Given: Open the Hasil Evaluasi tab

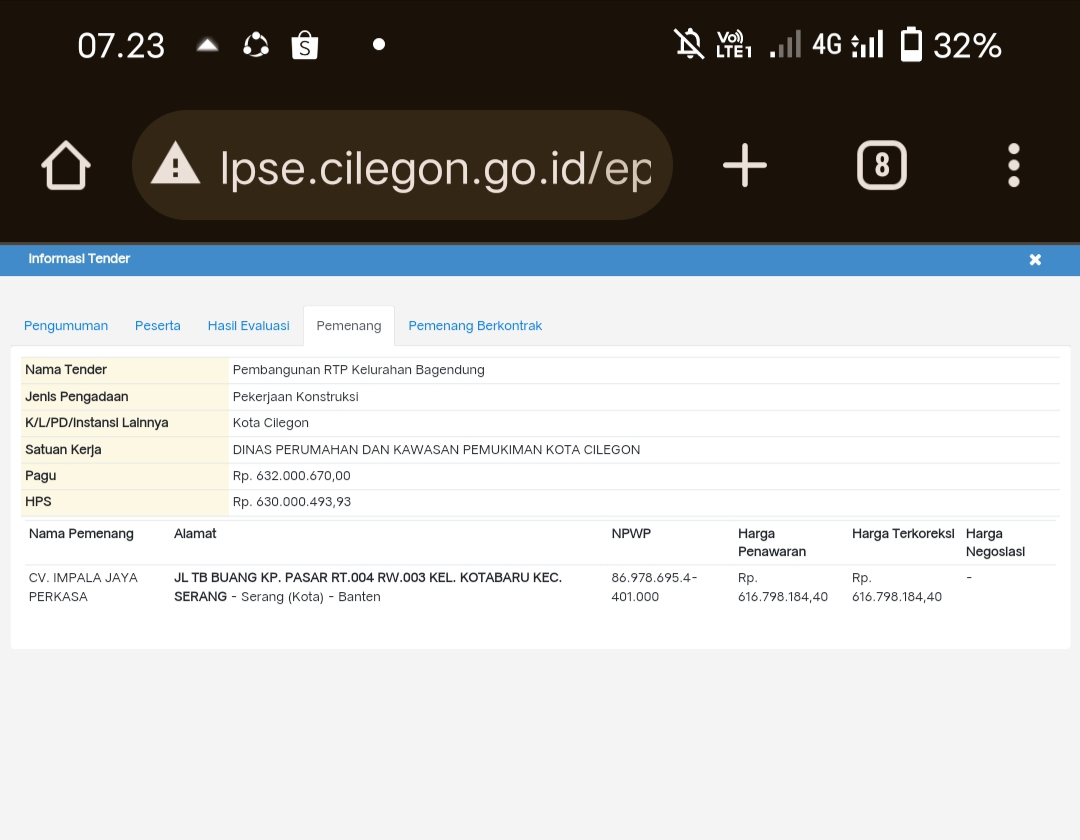Looking at the screenshot, I should point(249,326).
